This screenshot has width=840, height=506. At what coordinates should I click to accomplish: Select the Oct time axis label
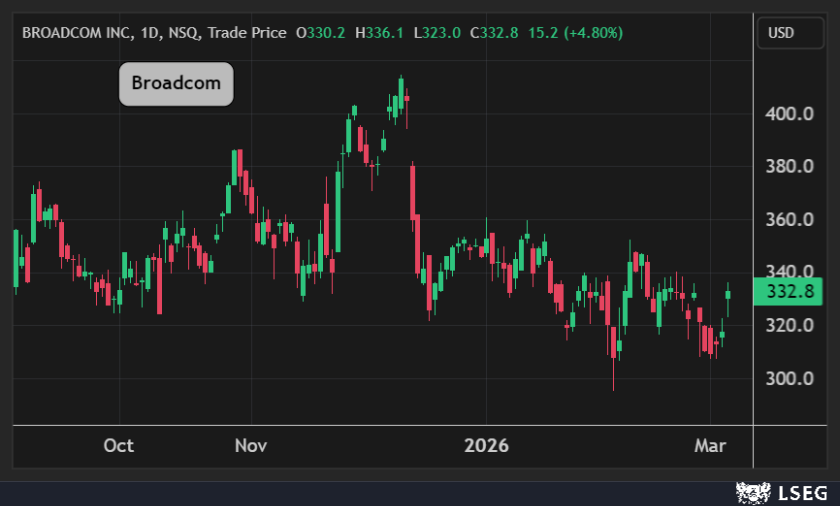[119, 445]
